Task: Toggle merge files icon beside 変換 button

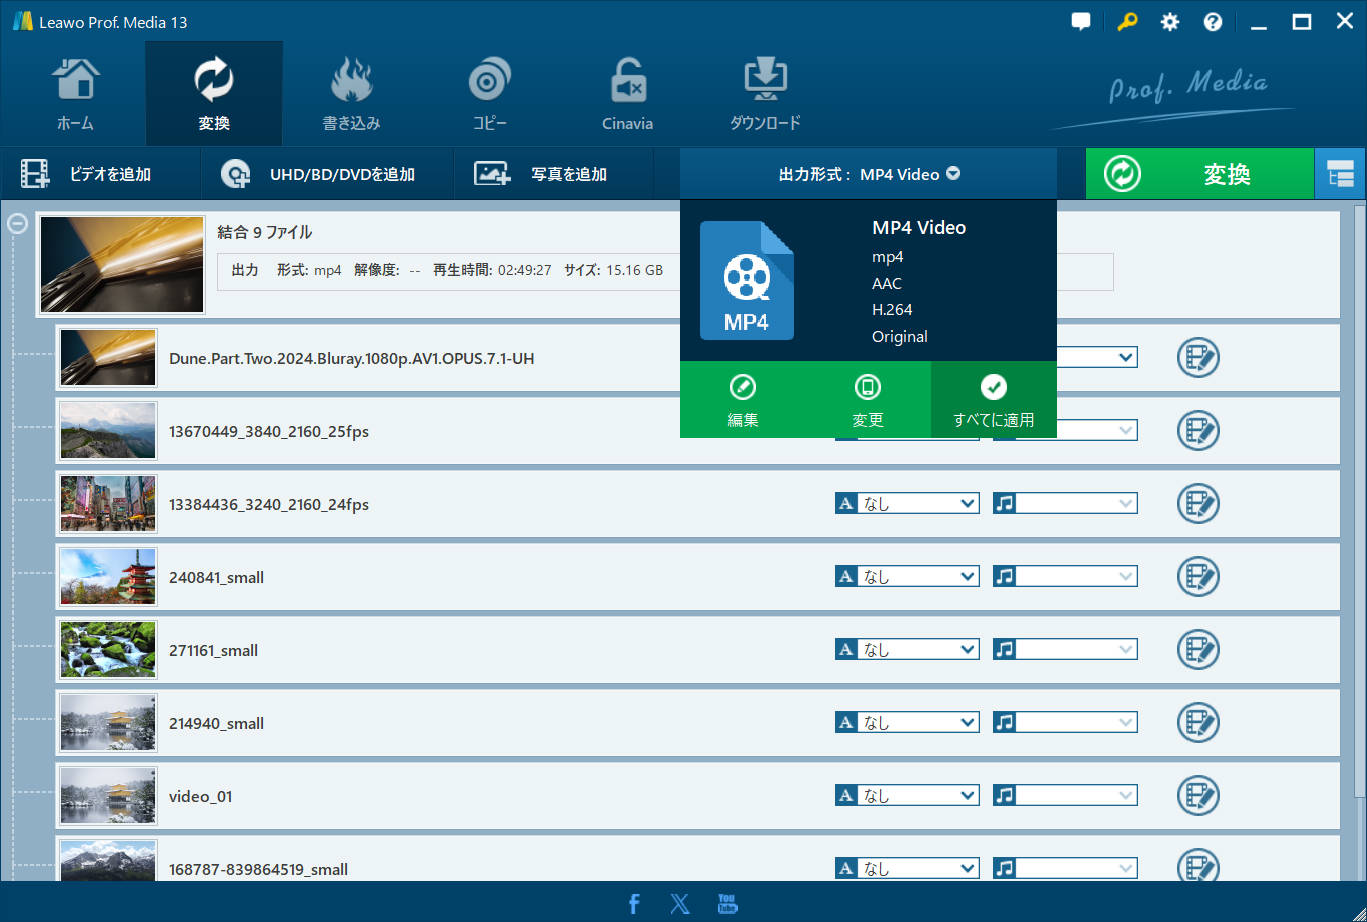Action: [1340, 174]
